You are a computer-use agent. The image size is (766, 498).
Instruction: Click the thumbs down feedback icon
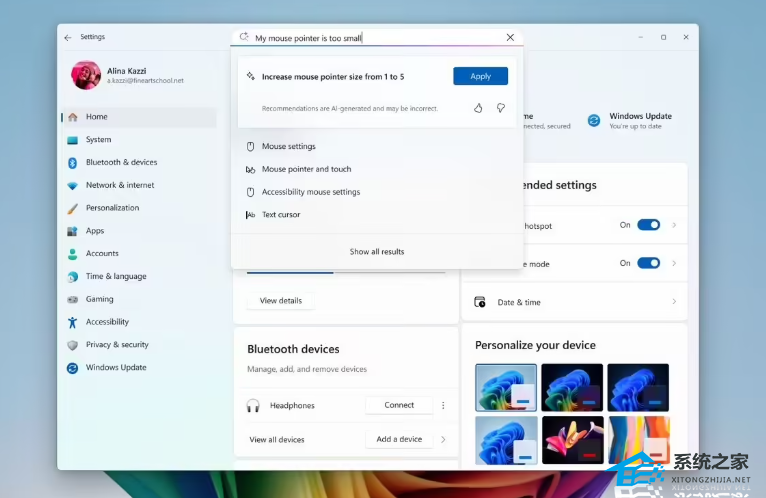click(501, 108)
